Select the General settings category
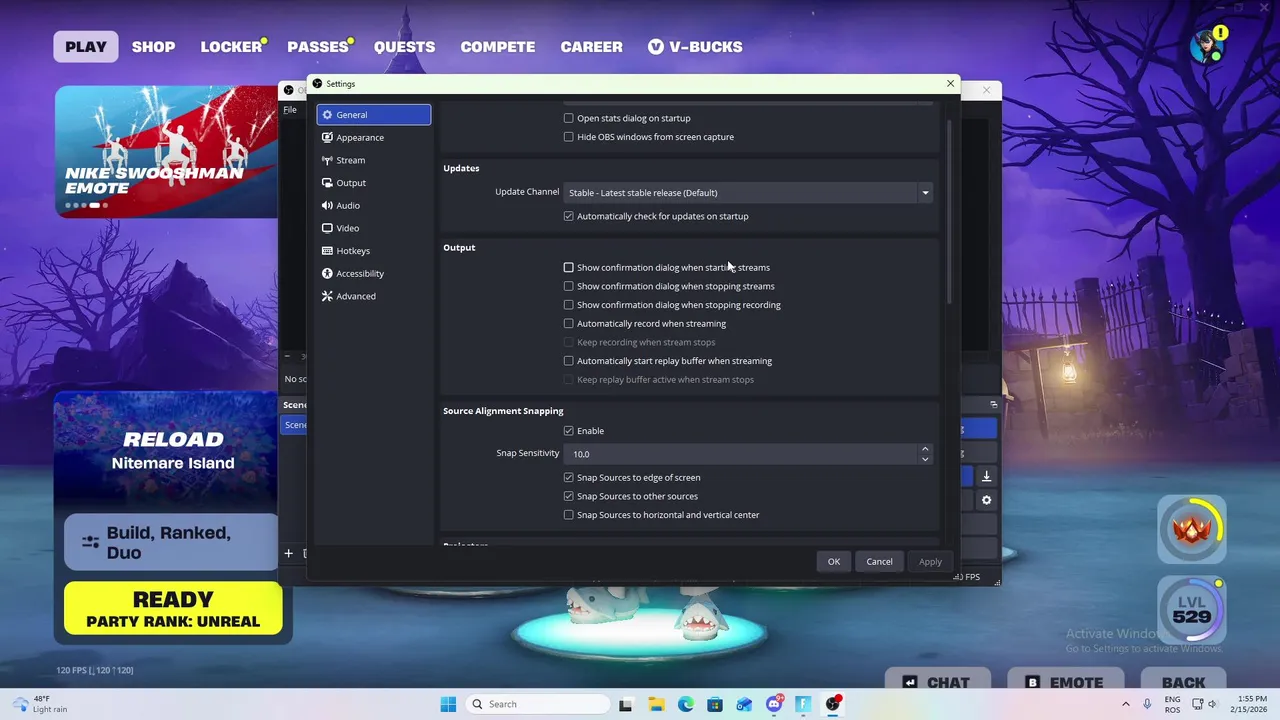This screenshot has width=1280, height=720. point(374,115)
